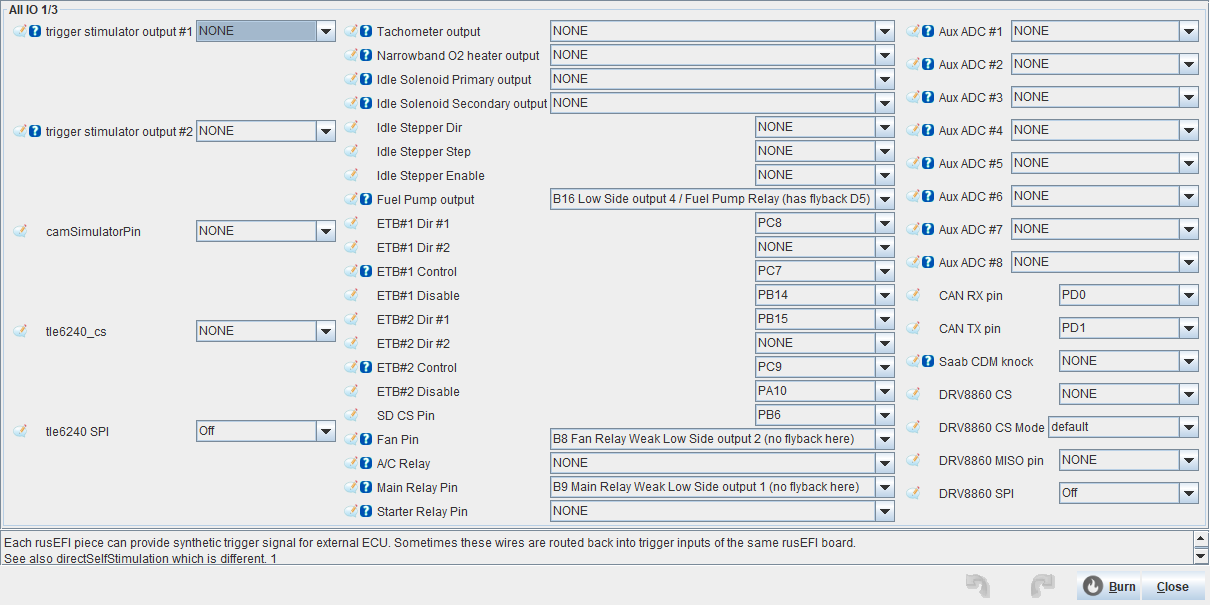
Task: Open the DRV8860 CS Mode dropdown
Action: coord(1188,427)
